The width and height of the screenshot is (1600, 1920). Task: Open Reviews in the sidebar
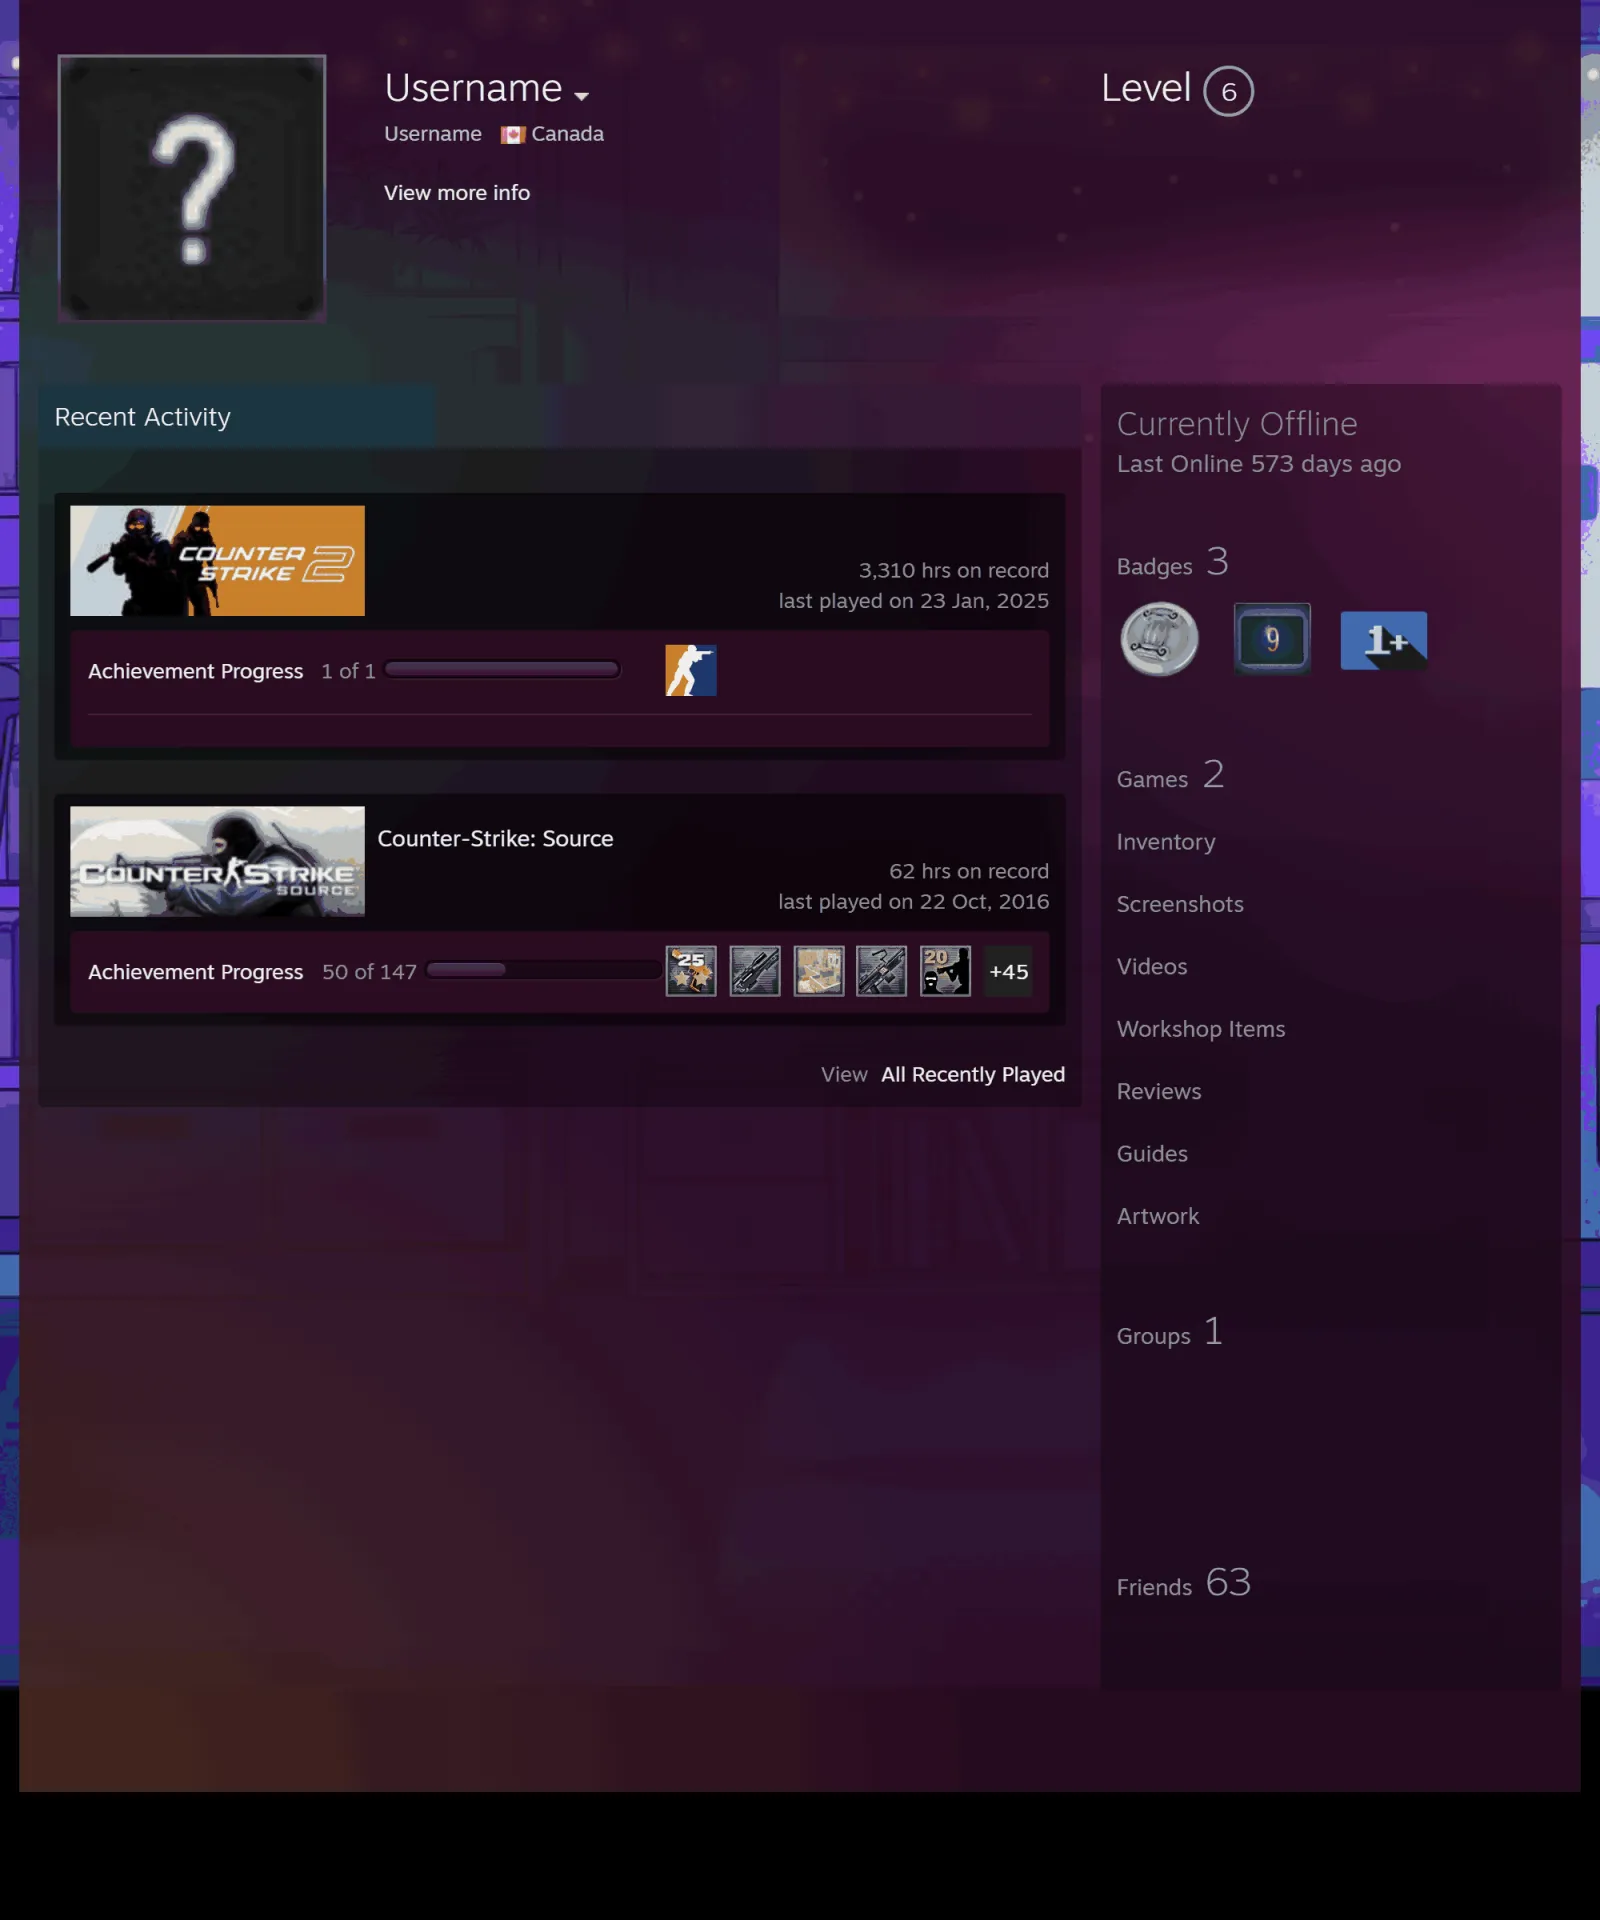pyautogui.click(x=1159, y=1092)
